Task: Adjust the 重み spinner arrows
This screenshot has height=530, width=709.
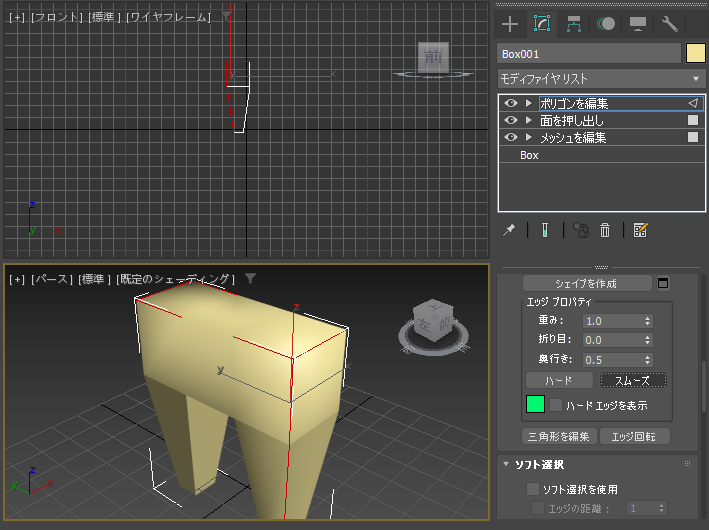Action: pos(648,321)
